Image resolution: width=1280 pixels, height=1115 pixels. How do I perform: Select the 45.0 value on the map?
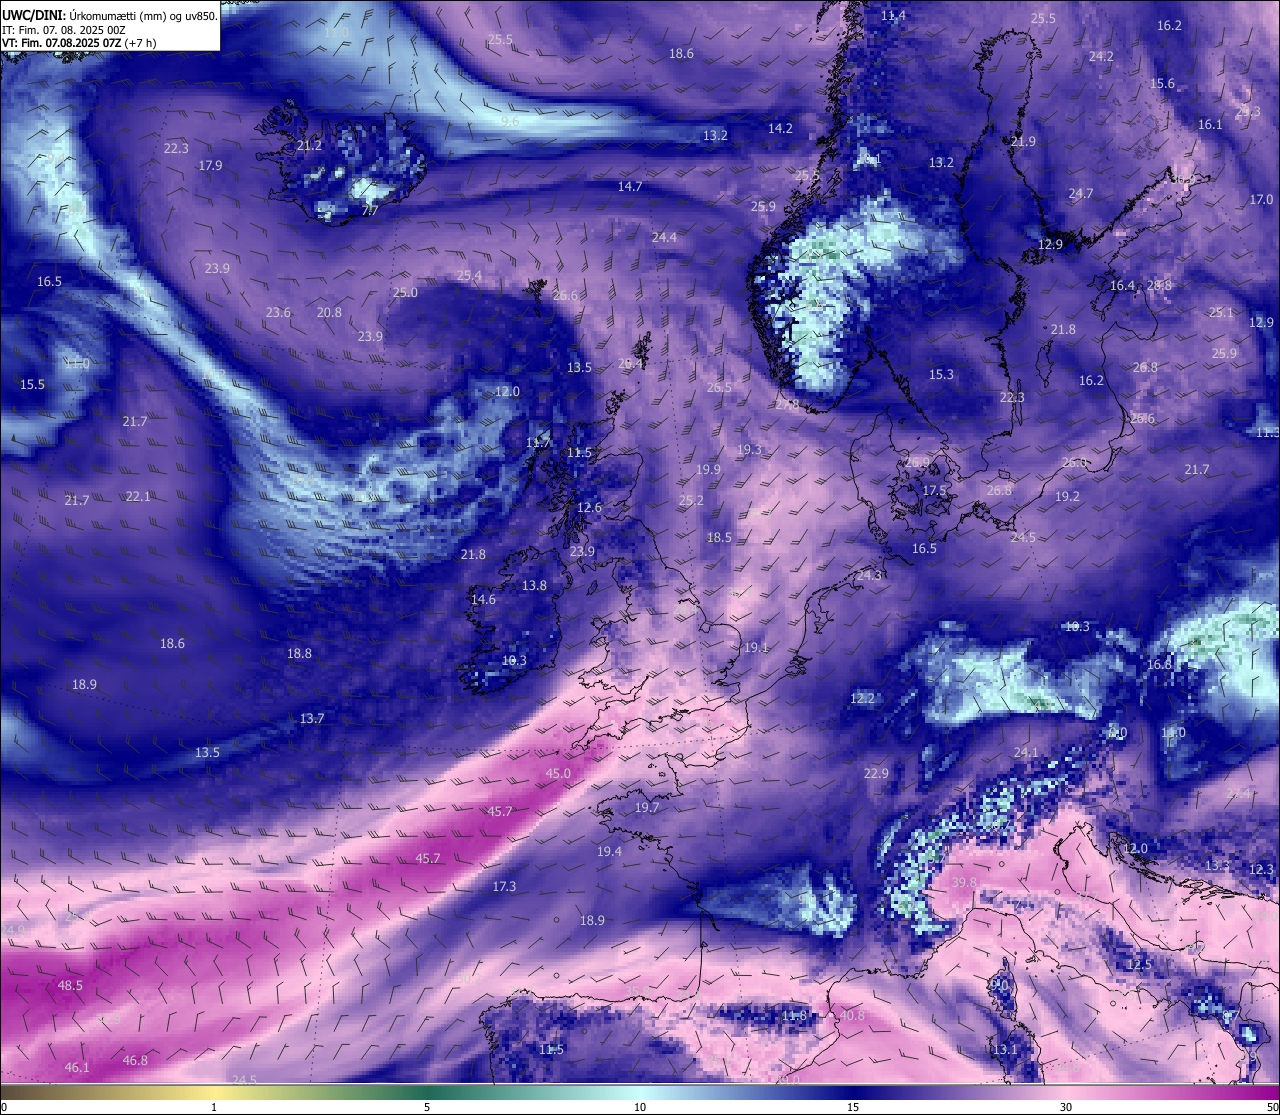[558, 774]
